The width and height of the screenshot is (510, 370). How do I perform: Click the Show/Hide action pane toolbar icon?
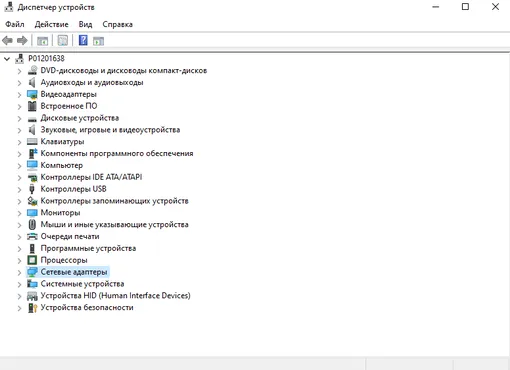point(98,41)
